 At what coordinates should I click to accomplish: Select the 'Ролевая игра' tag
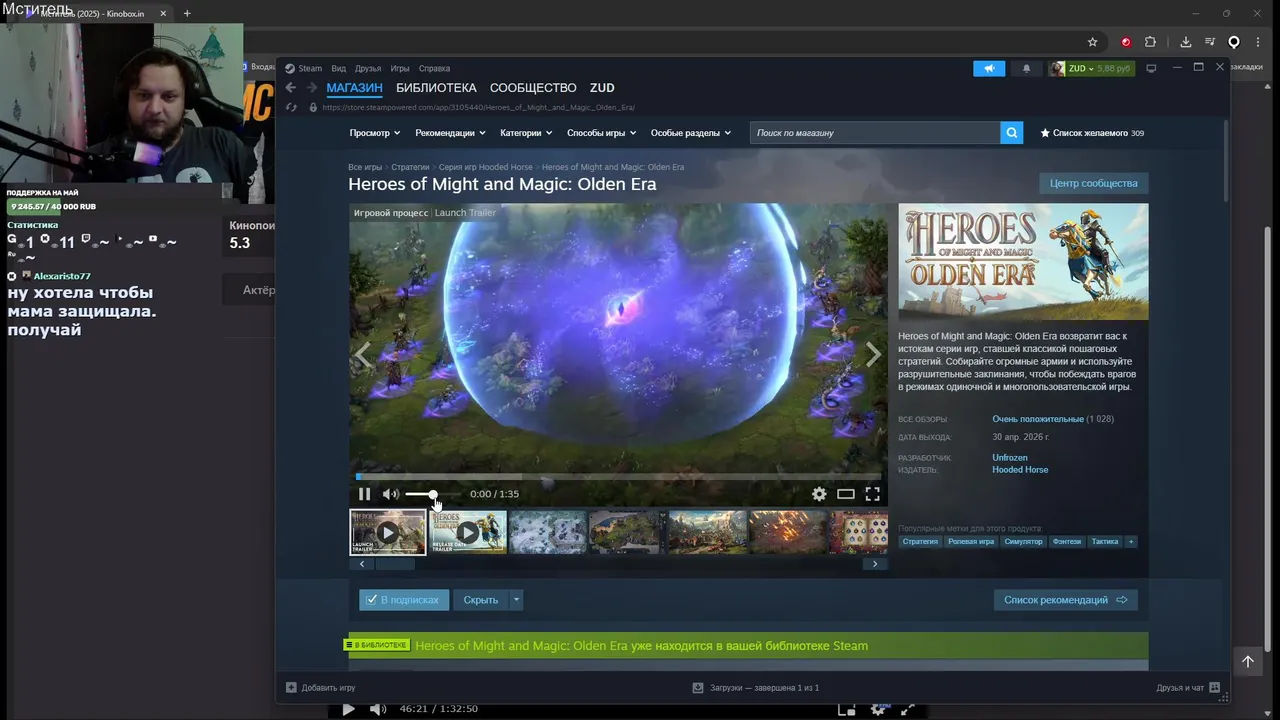click(971, 541)
